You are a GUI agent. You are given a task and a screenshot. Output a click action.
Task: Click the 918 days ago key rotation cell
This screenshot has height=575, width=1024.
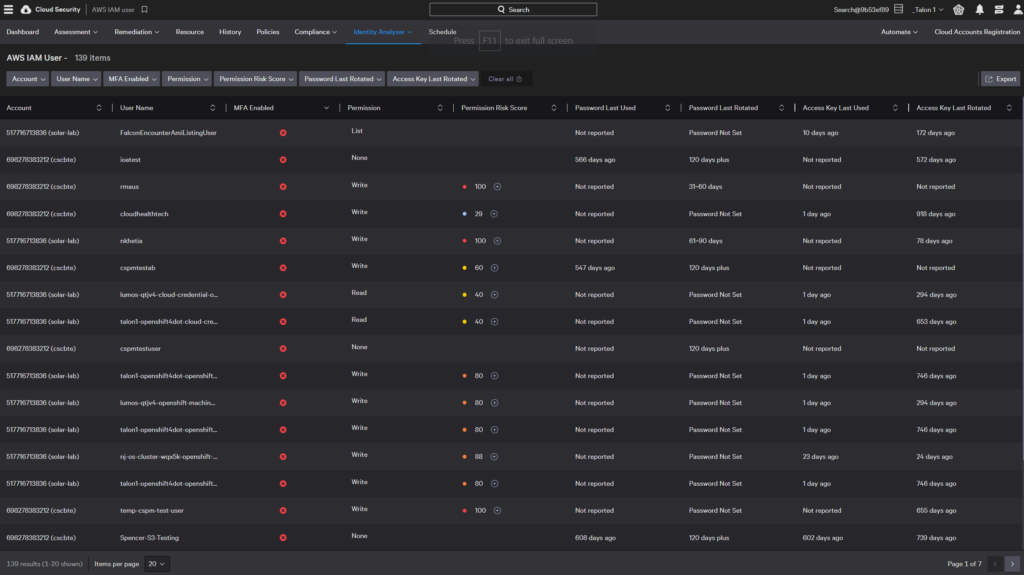click(x=935, y=214)
